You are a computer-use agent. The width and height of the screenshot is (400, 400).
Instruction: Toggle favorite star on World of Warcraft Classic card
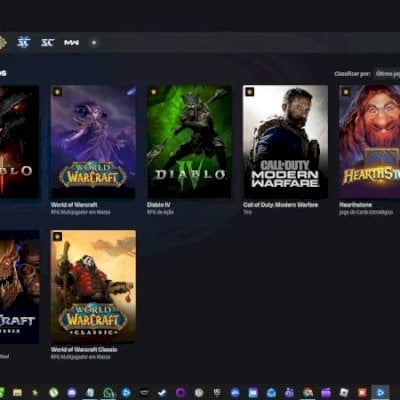click(x=58, y=237)
